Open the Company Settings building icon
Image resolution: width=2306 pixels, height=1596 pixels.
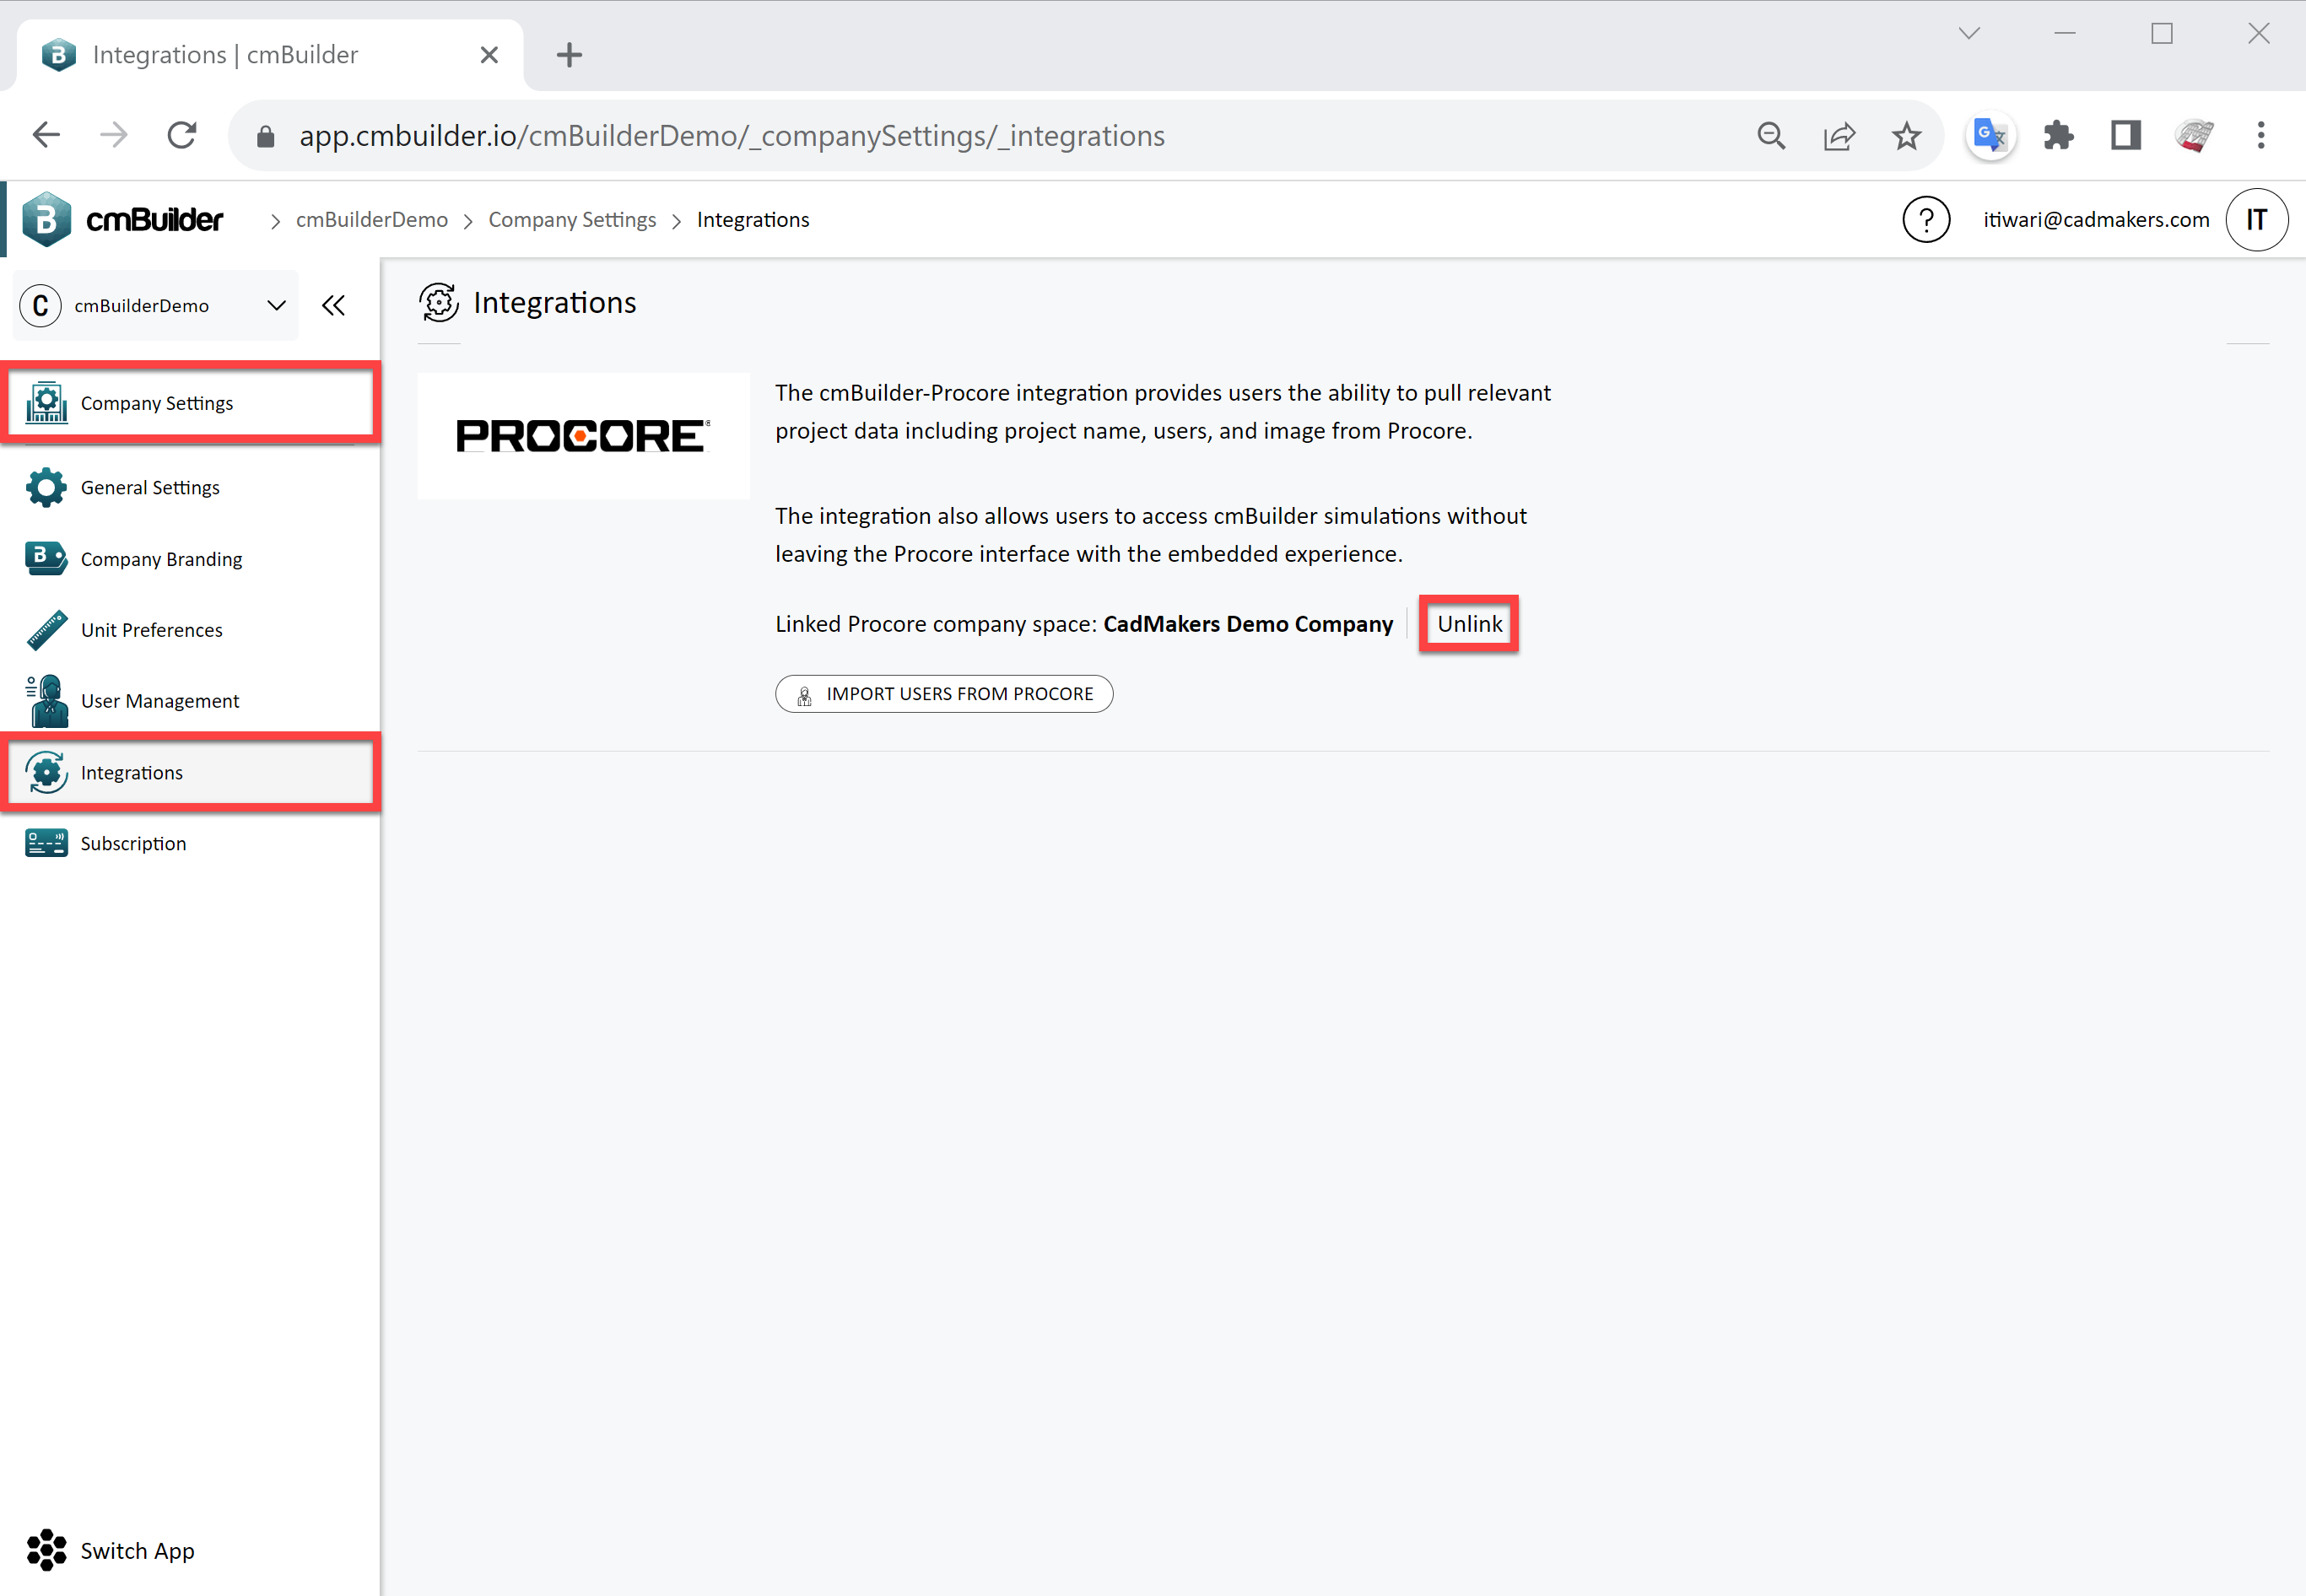[x=47, y=402]
